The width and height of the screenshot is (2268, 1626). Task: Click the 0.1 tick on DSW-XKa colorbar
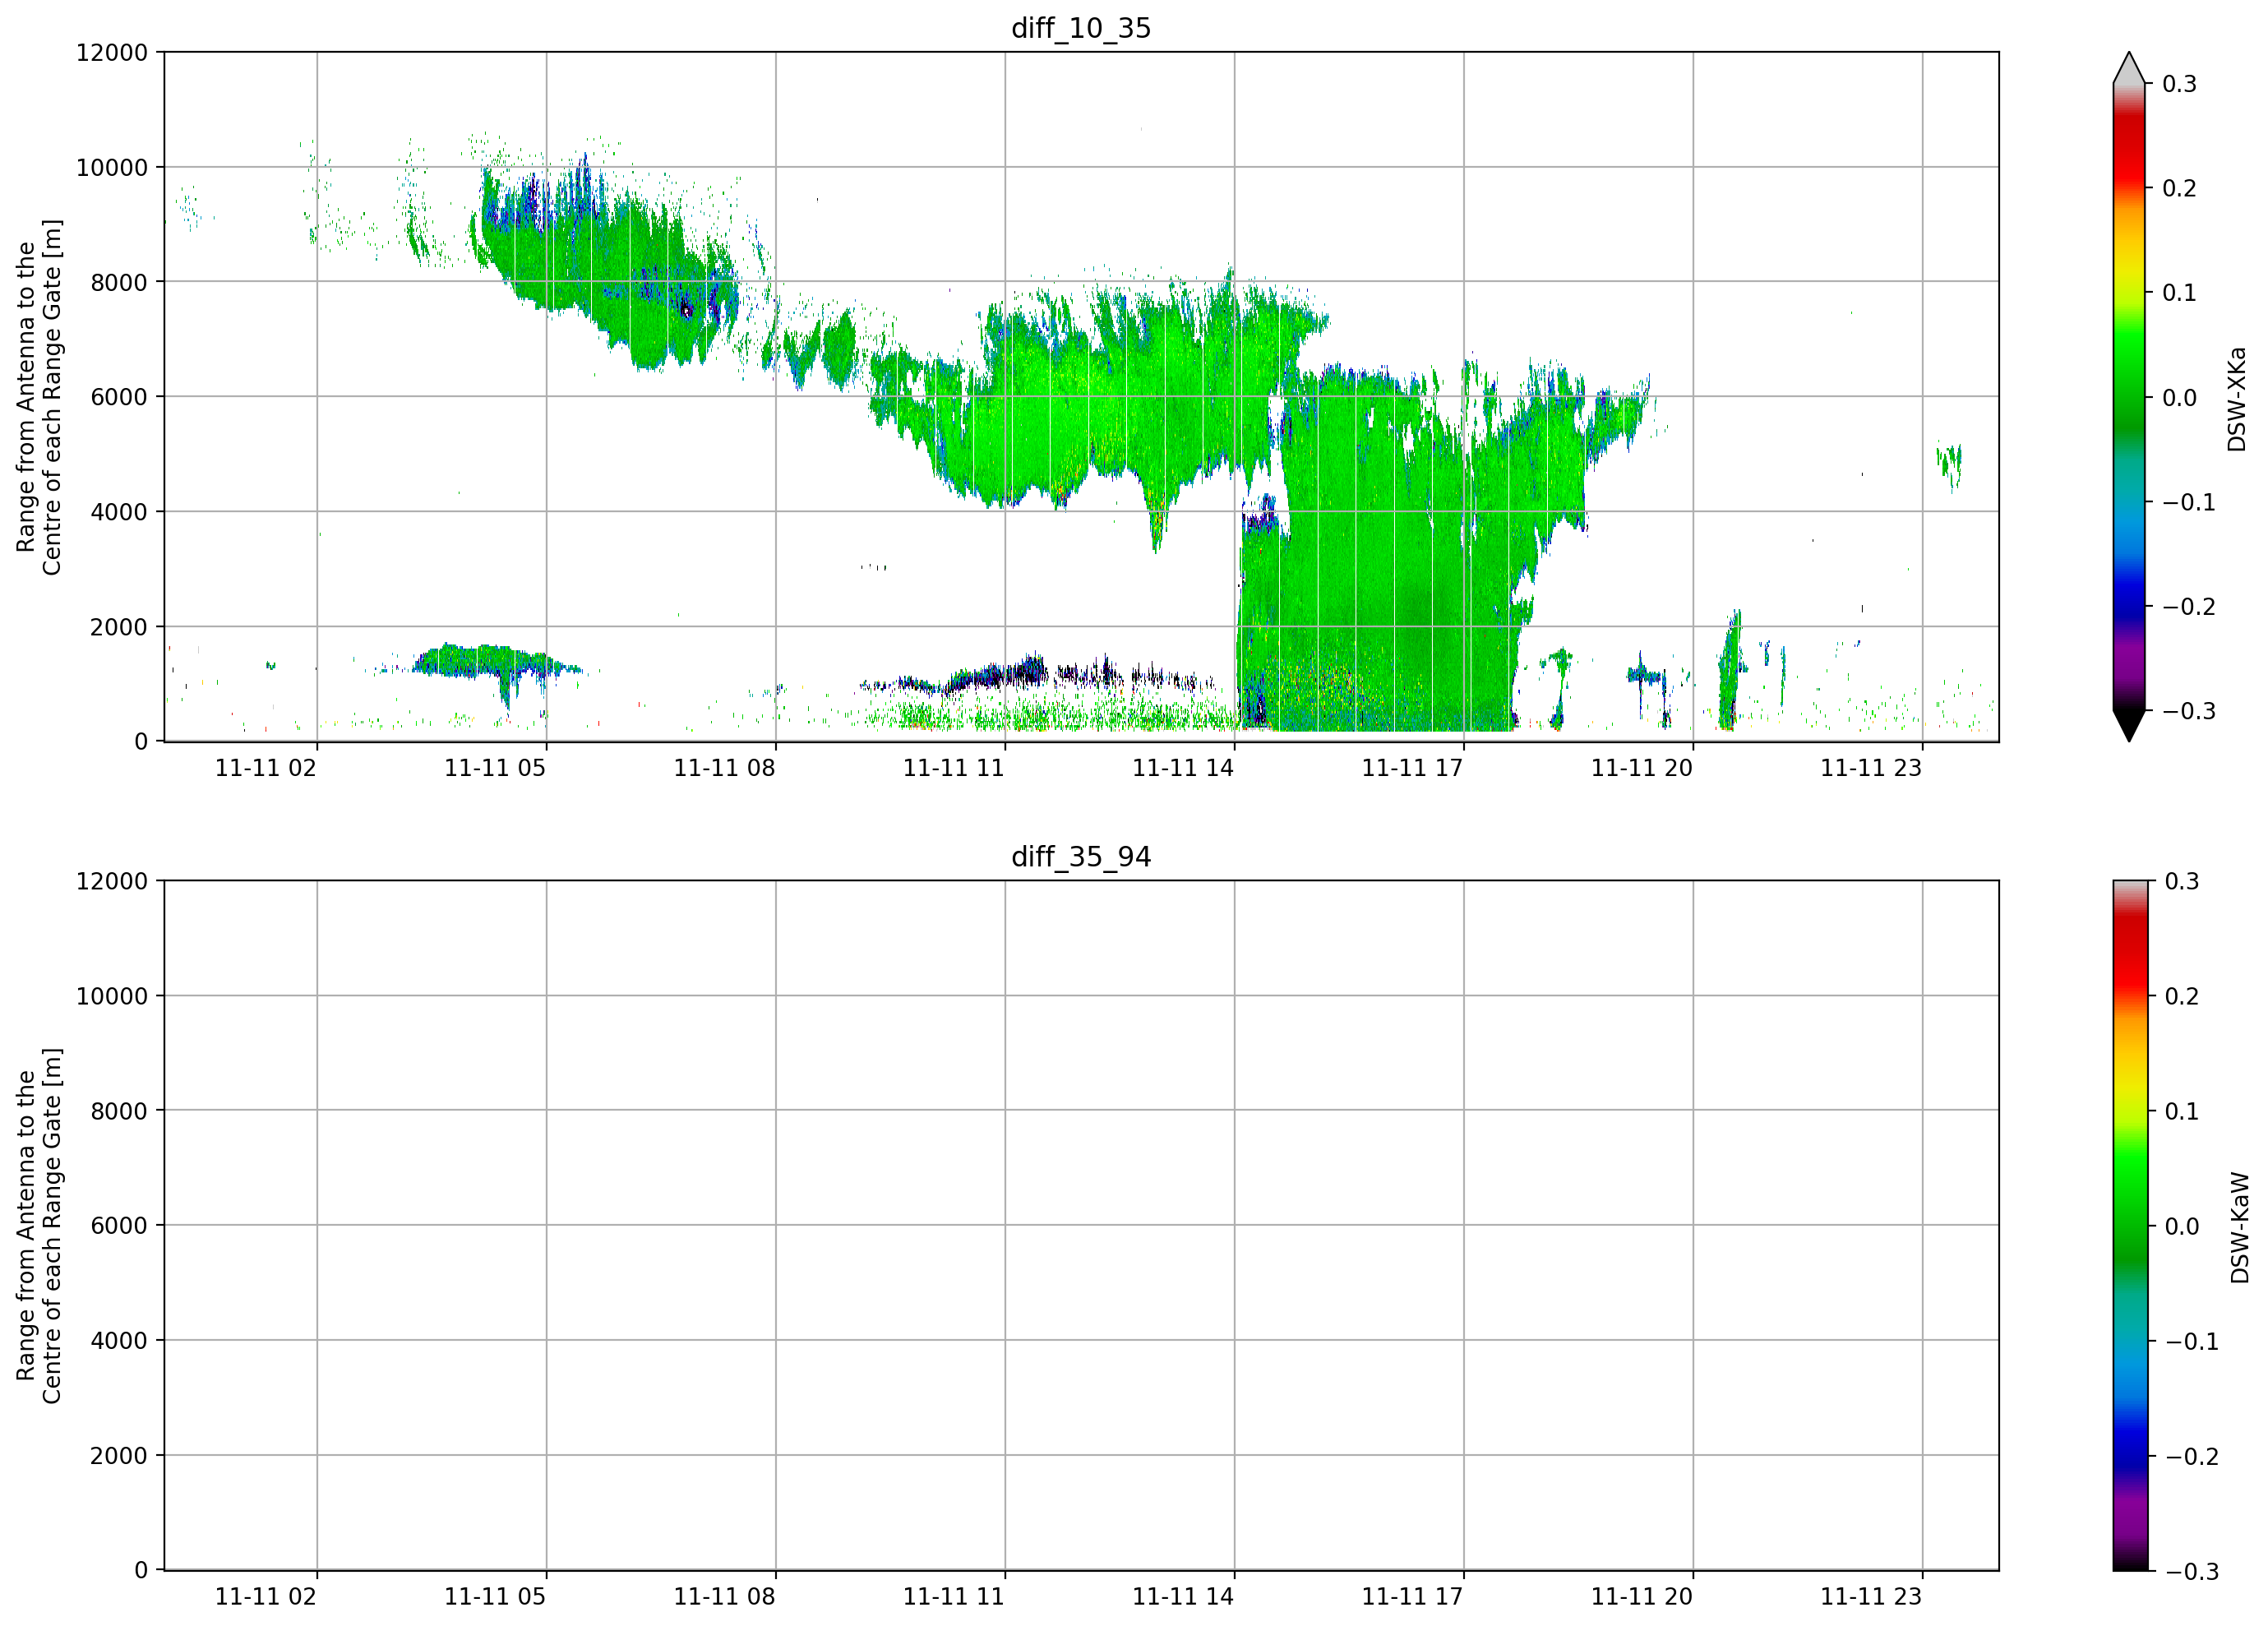[x=2180, y=293]
